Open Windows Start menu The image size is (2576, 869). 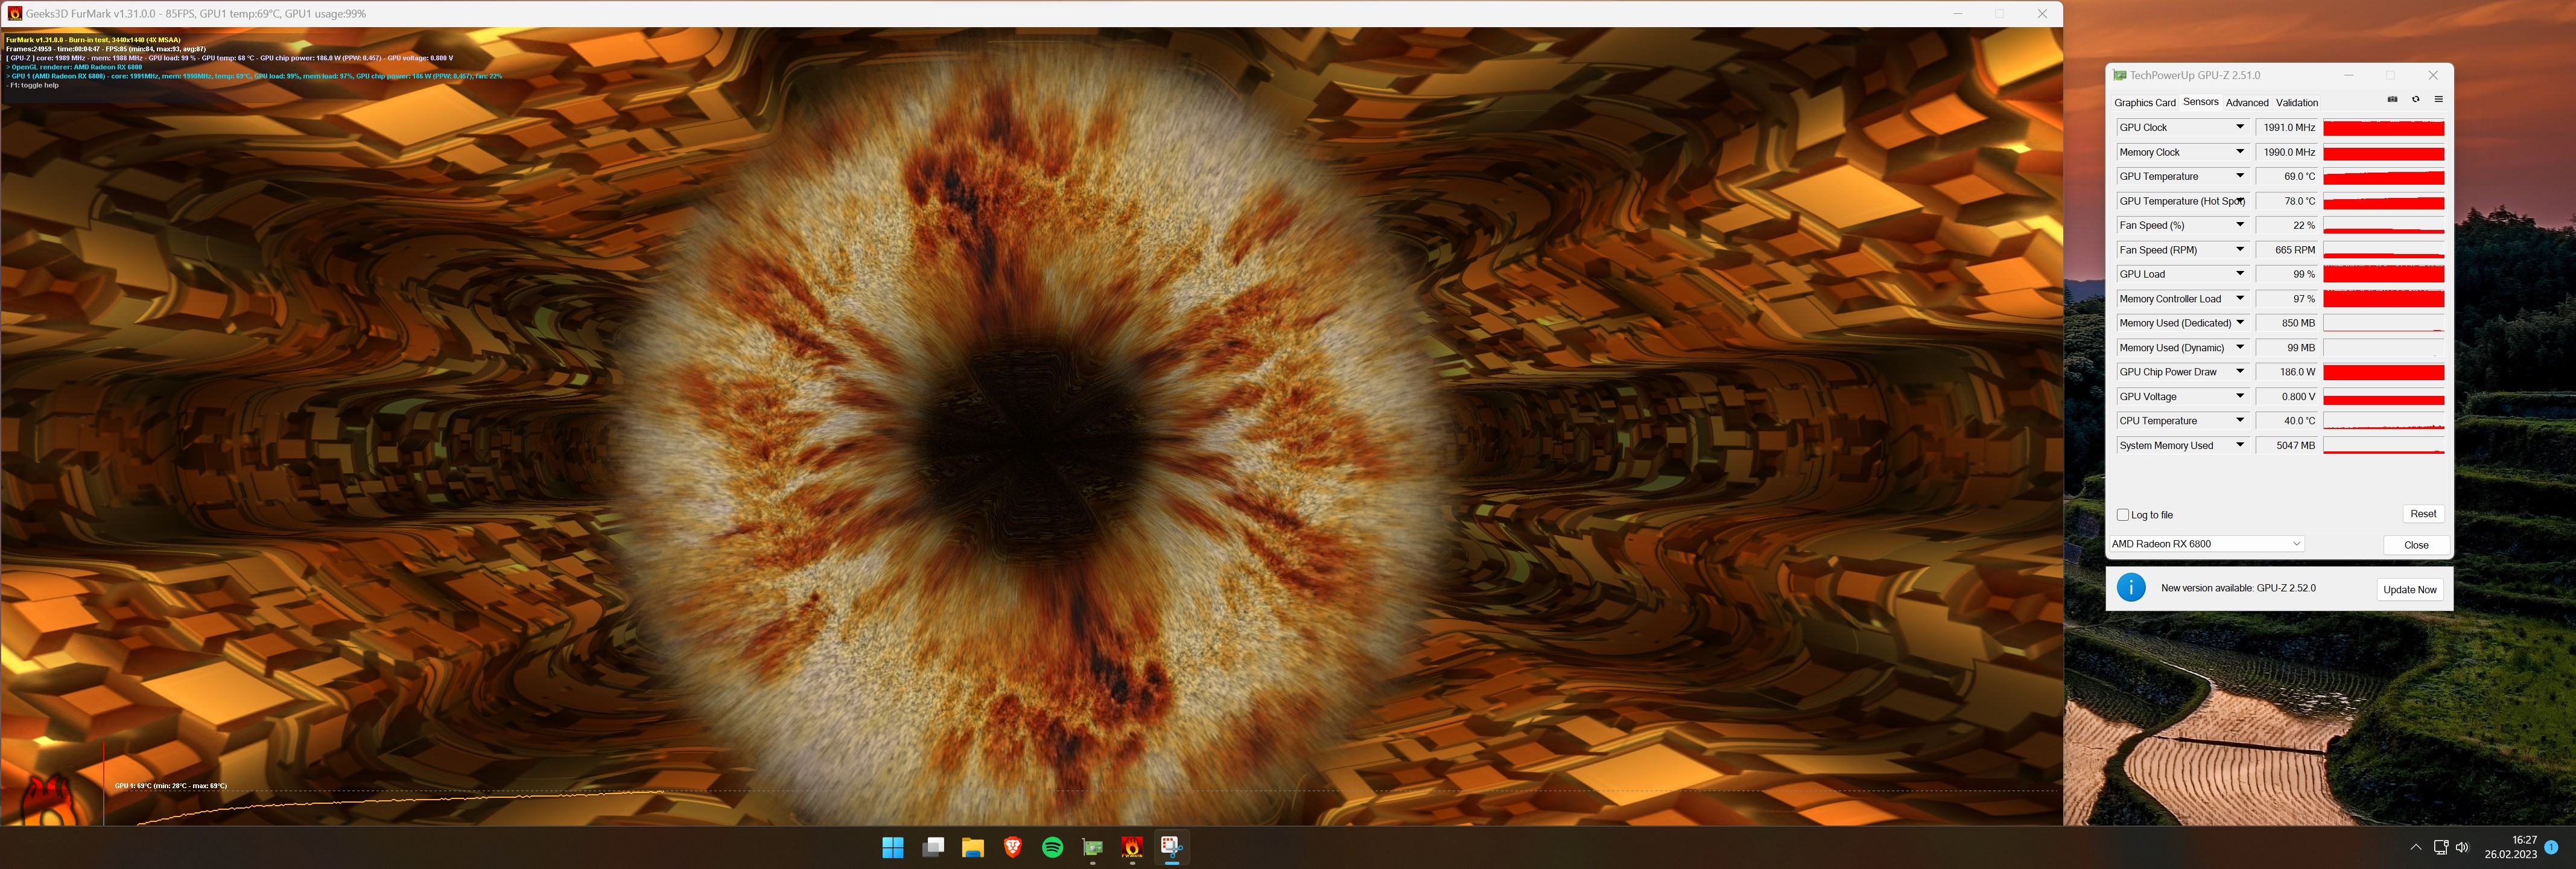click(893, 848)
